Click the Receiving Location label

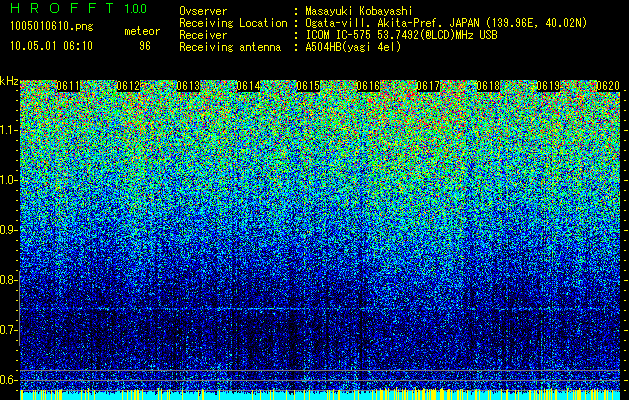tap(233, 23)
